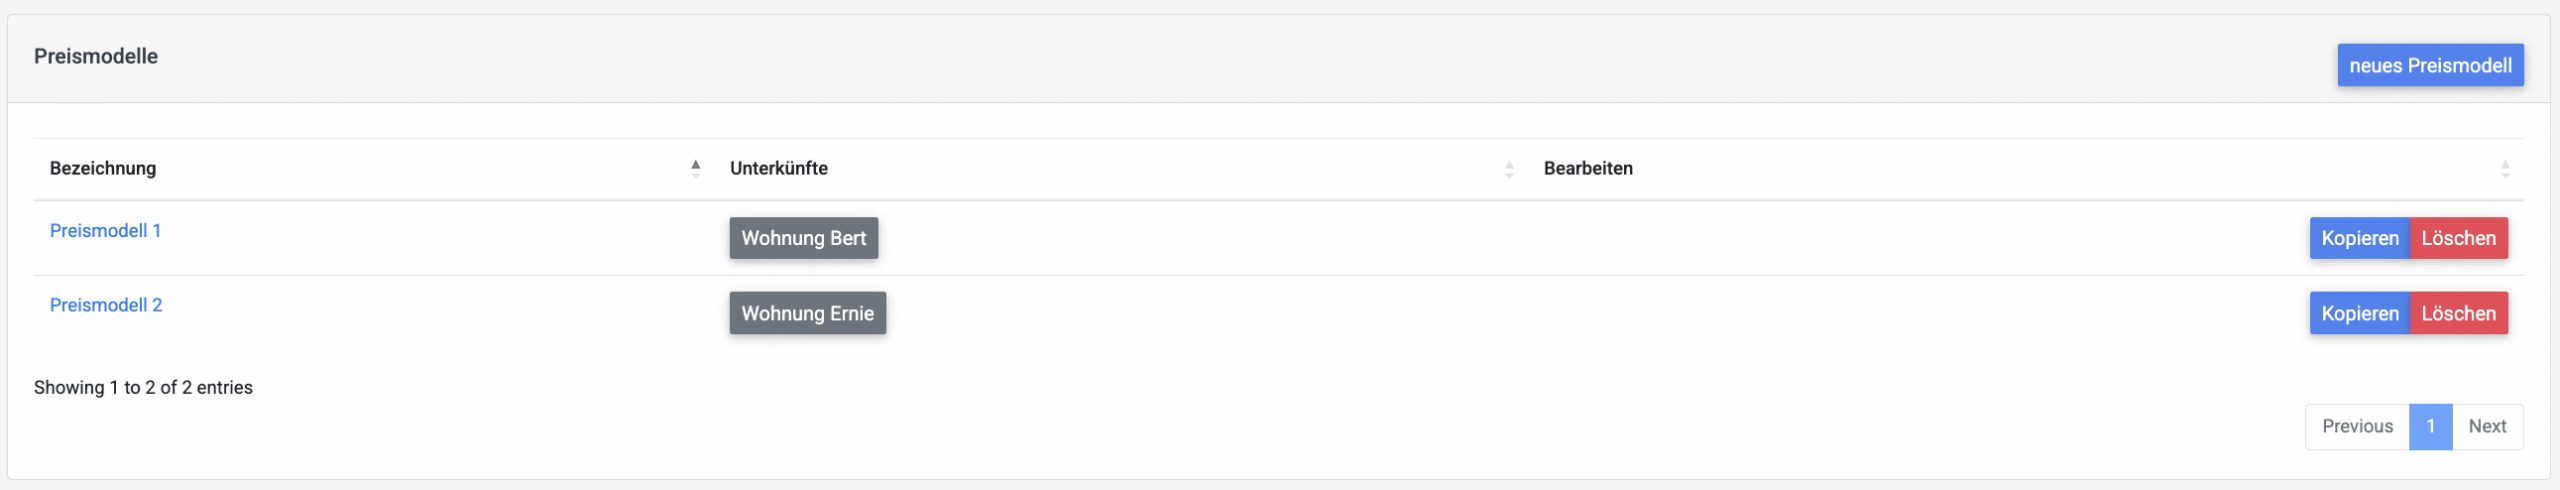Create a new price model with neues Preismodell

(2430, 66)
